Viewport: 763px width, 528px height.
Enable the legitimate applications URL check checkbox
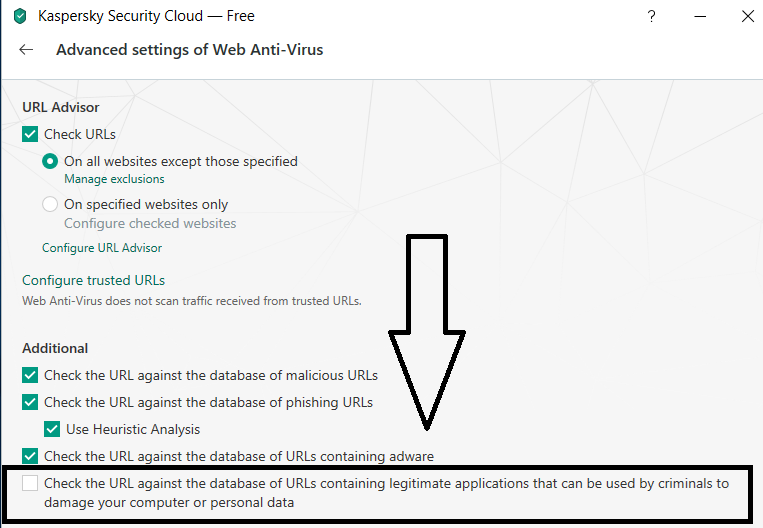click(31, 484)
